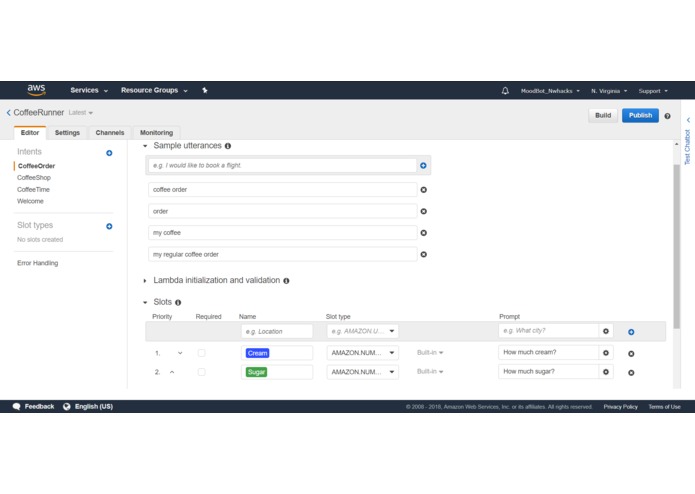Viewport: 695px width, 494px height.
Task: Focus the new sample utterance input field
Action: (x=282, y=165)
